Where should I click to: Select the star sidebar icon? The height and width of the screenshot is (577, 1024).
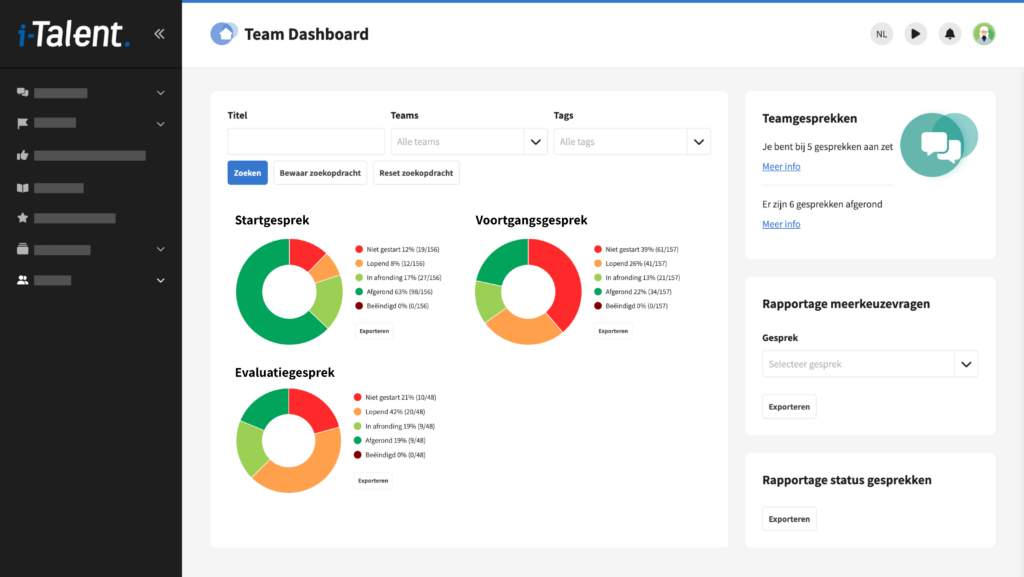tap(23, 218)
